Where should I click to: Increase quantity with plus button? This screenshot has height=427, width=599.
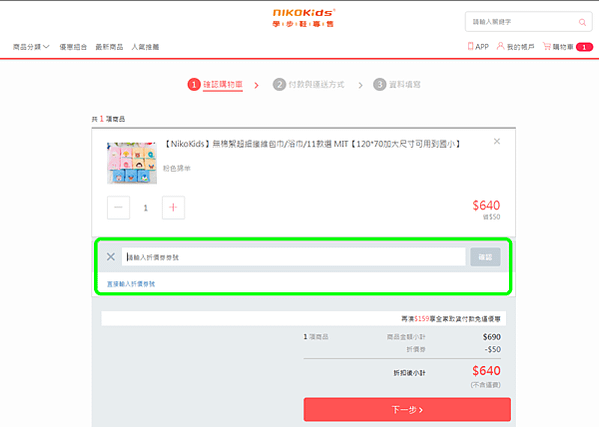pos(173,207)
